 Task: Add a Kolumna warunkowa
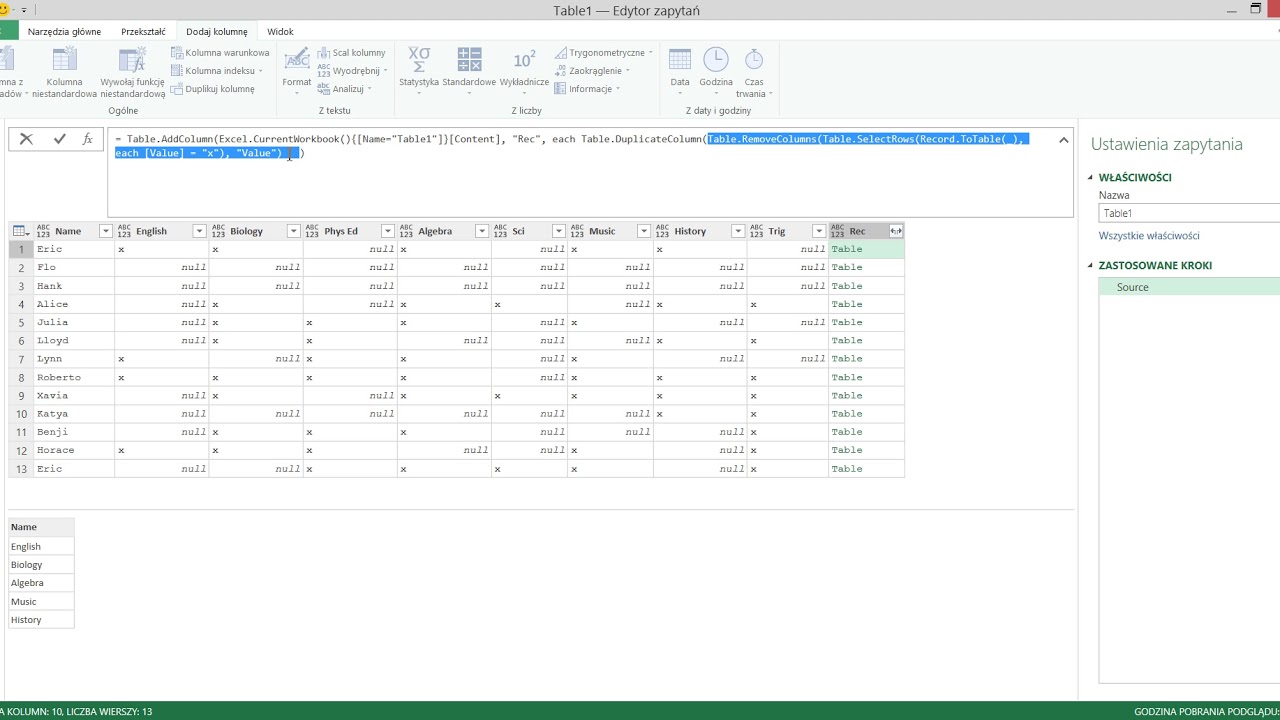click(x=220, y=53)
